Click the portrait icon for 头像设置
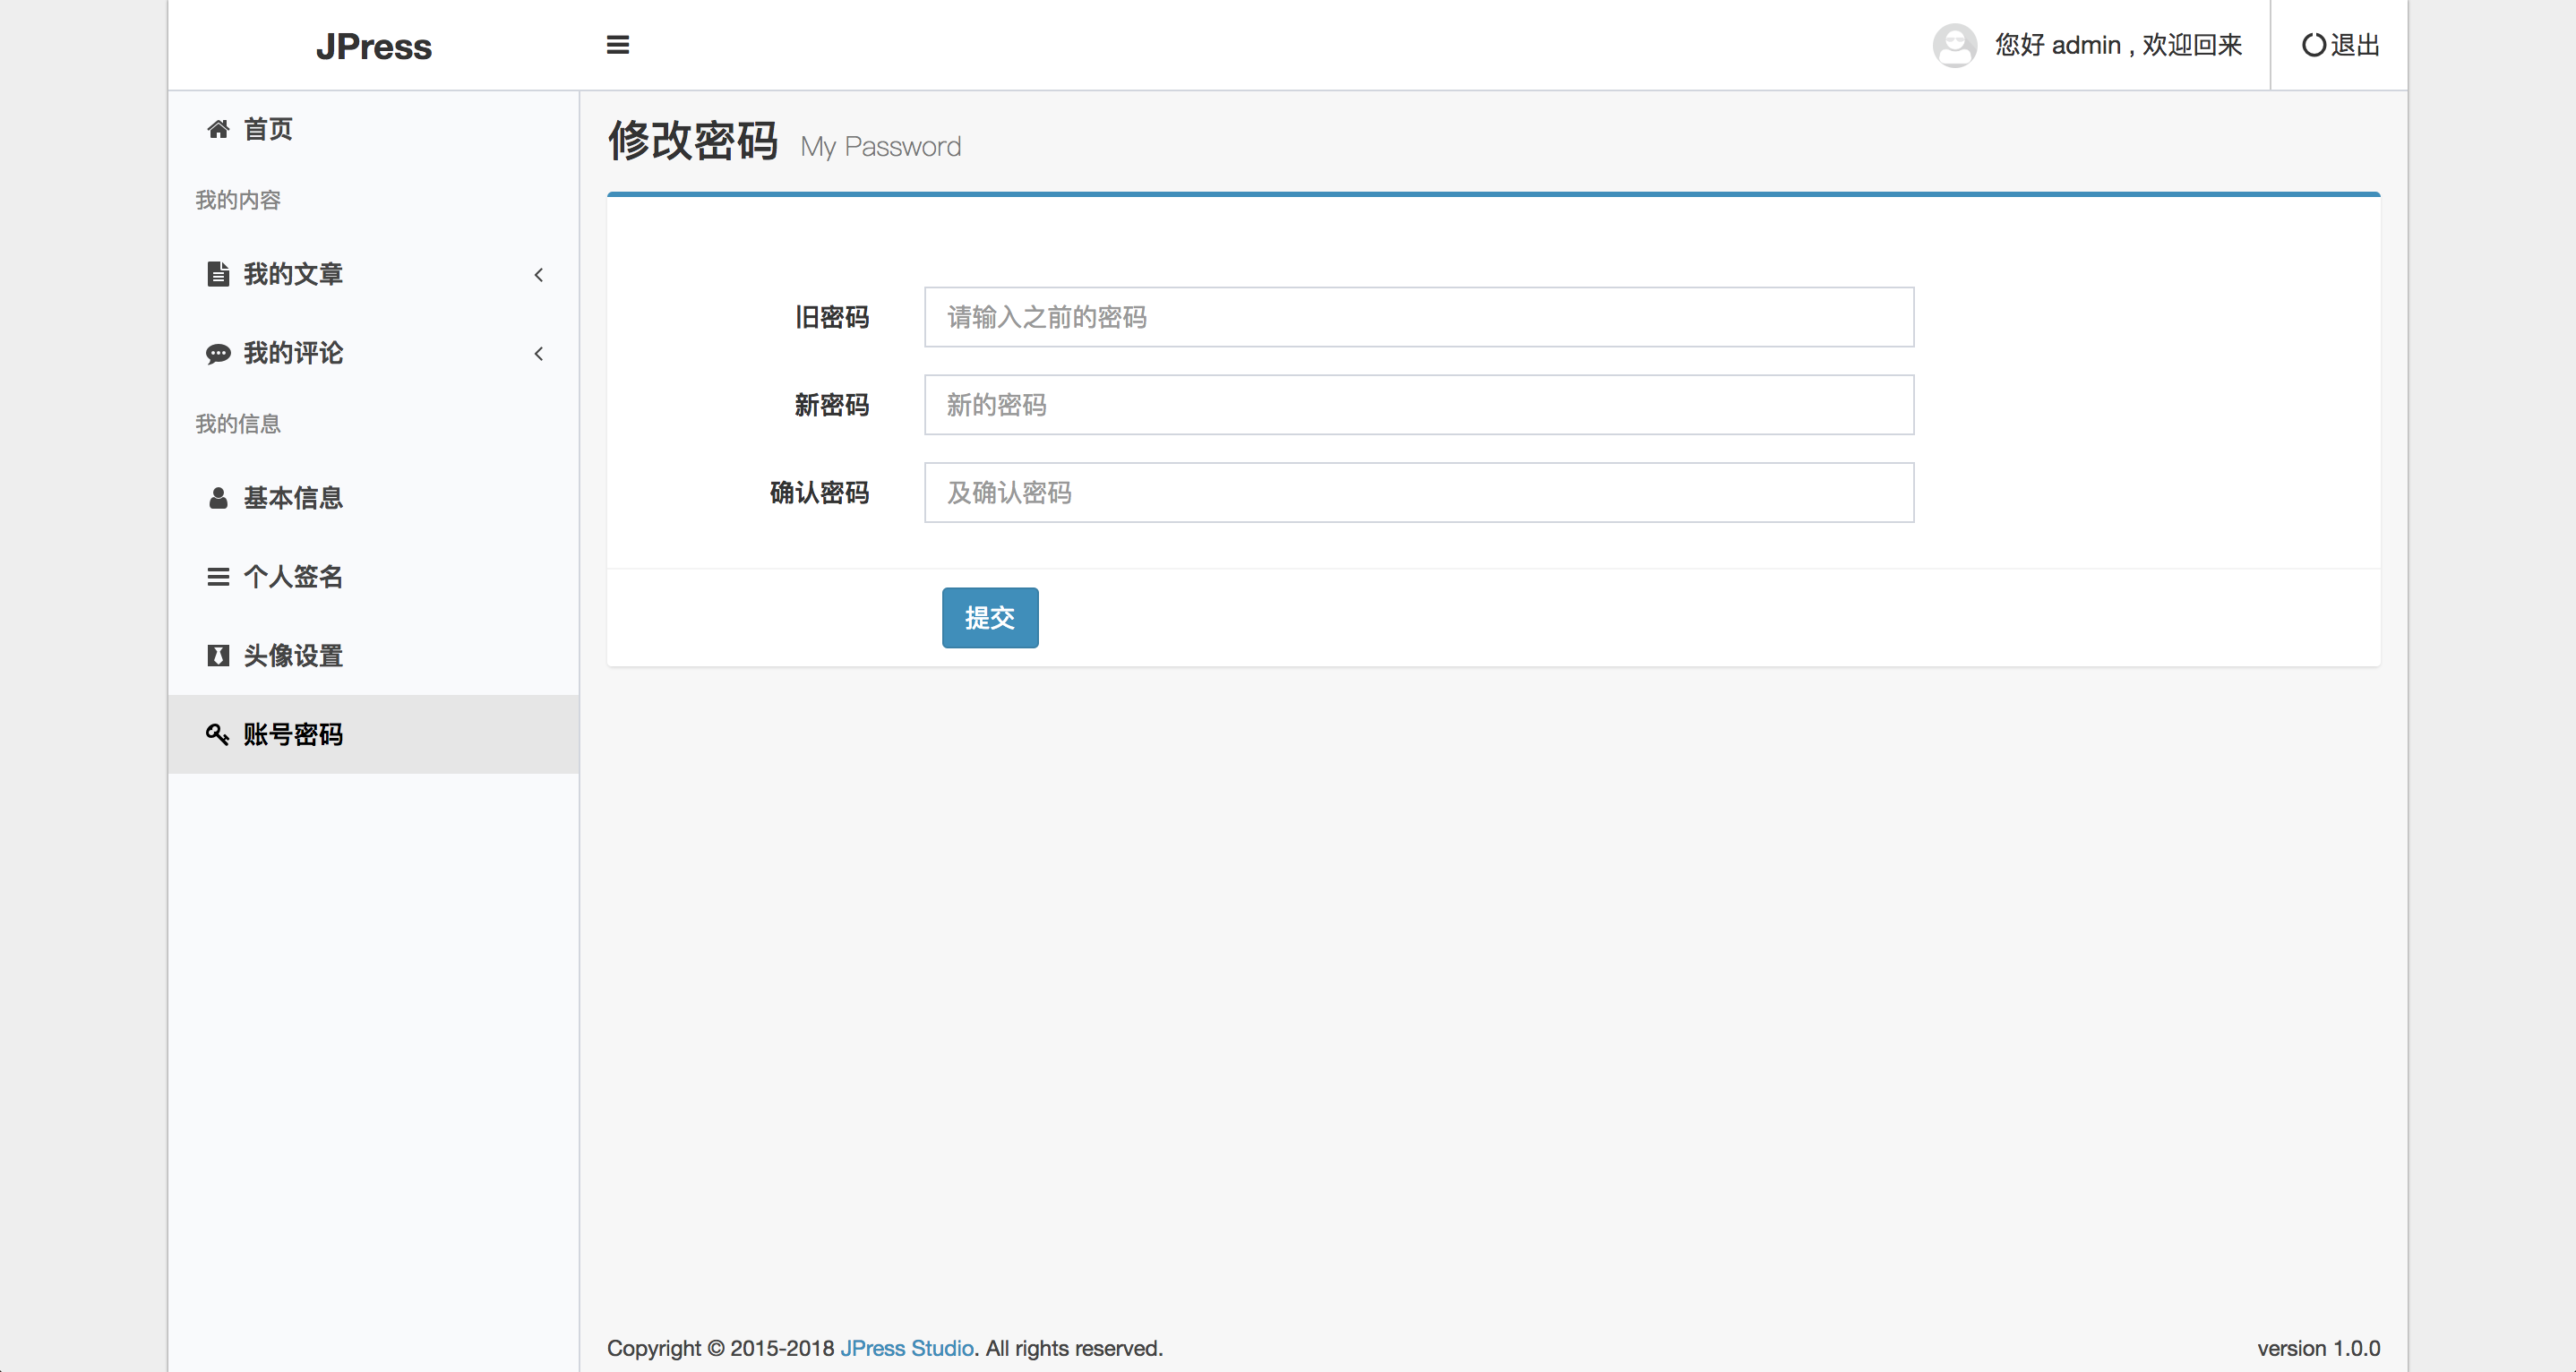This screenshot has height=1372, width=2576. click(x=218, y=656)
